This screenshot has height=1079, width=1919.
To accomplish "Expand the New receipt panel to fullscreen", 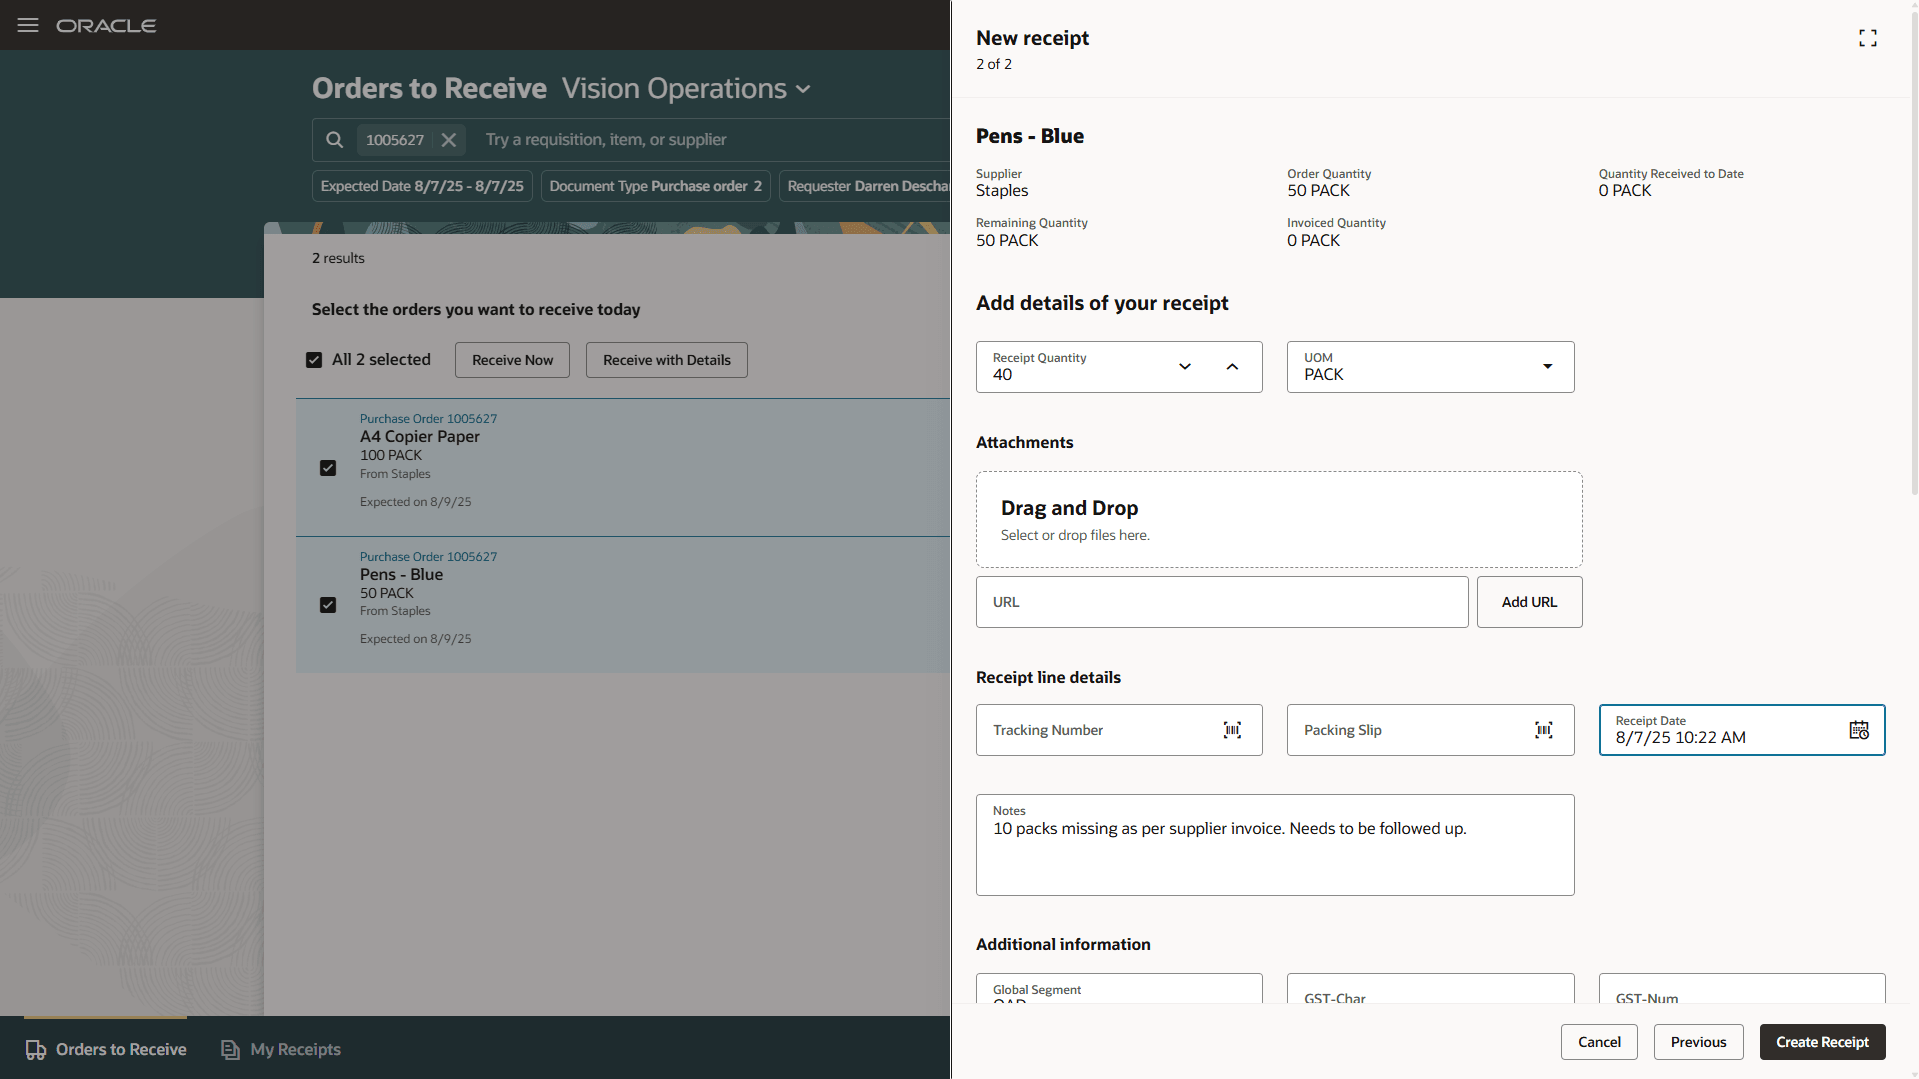I will [x=1868, y=38].
